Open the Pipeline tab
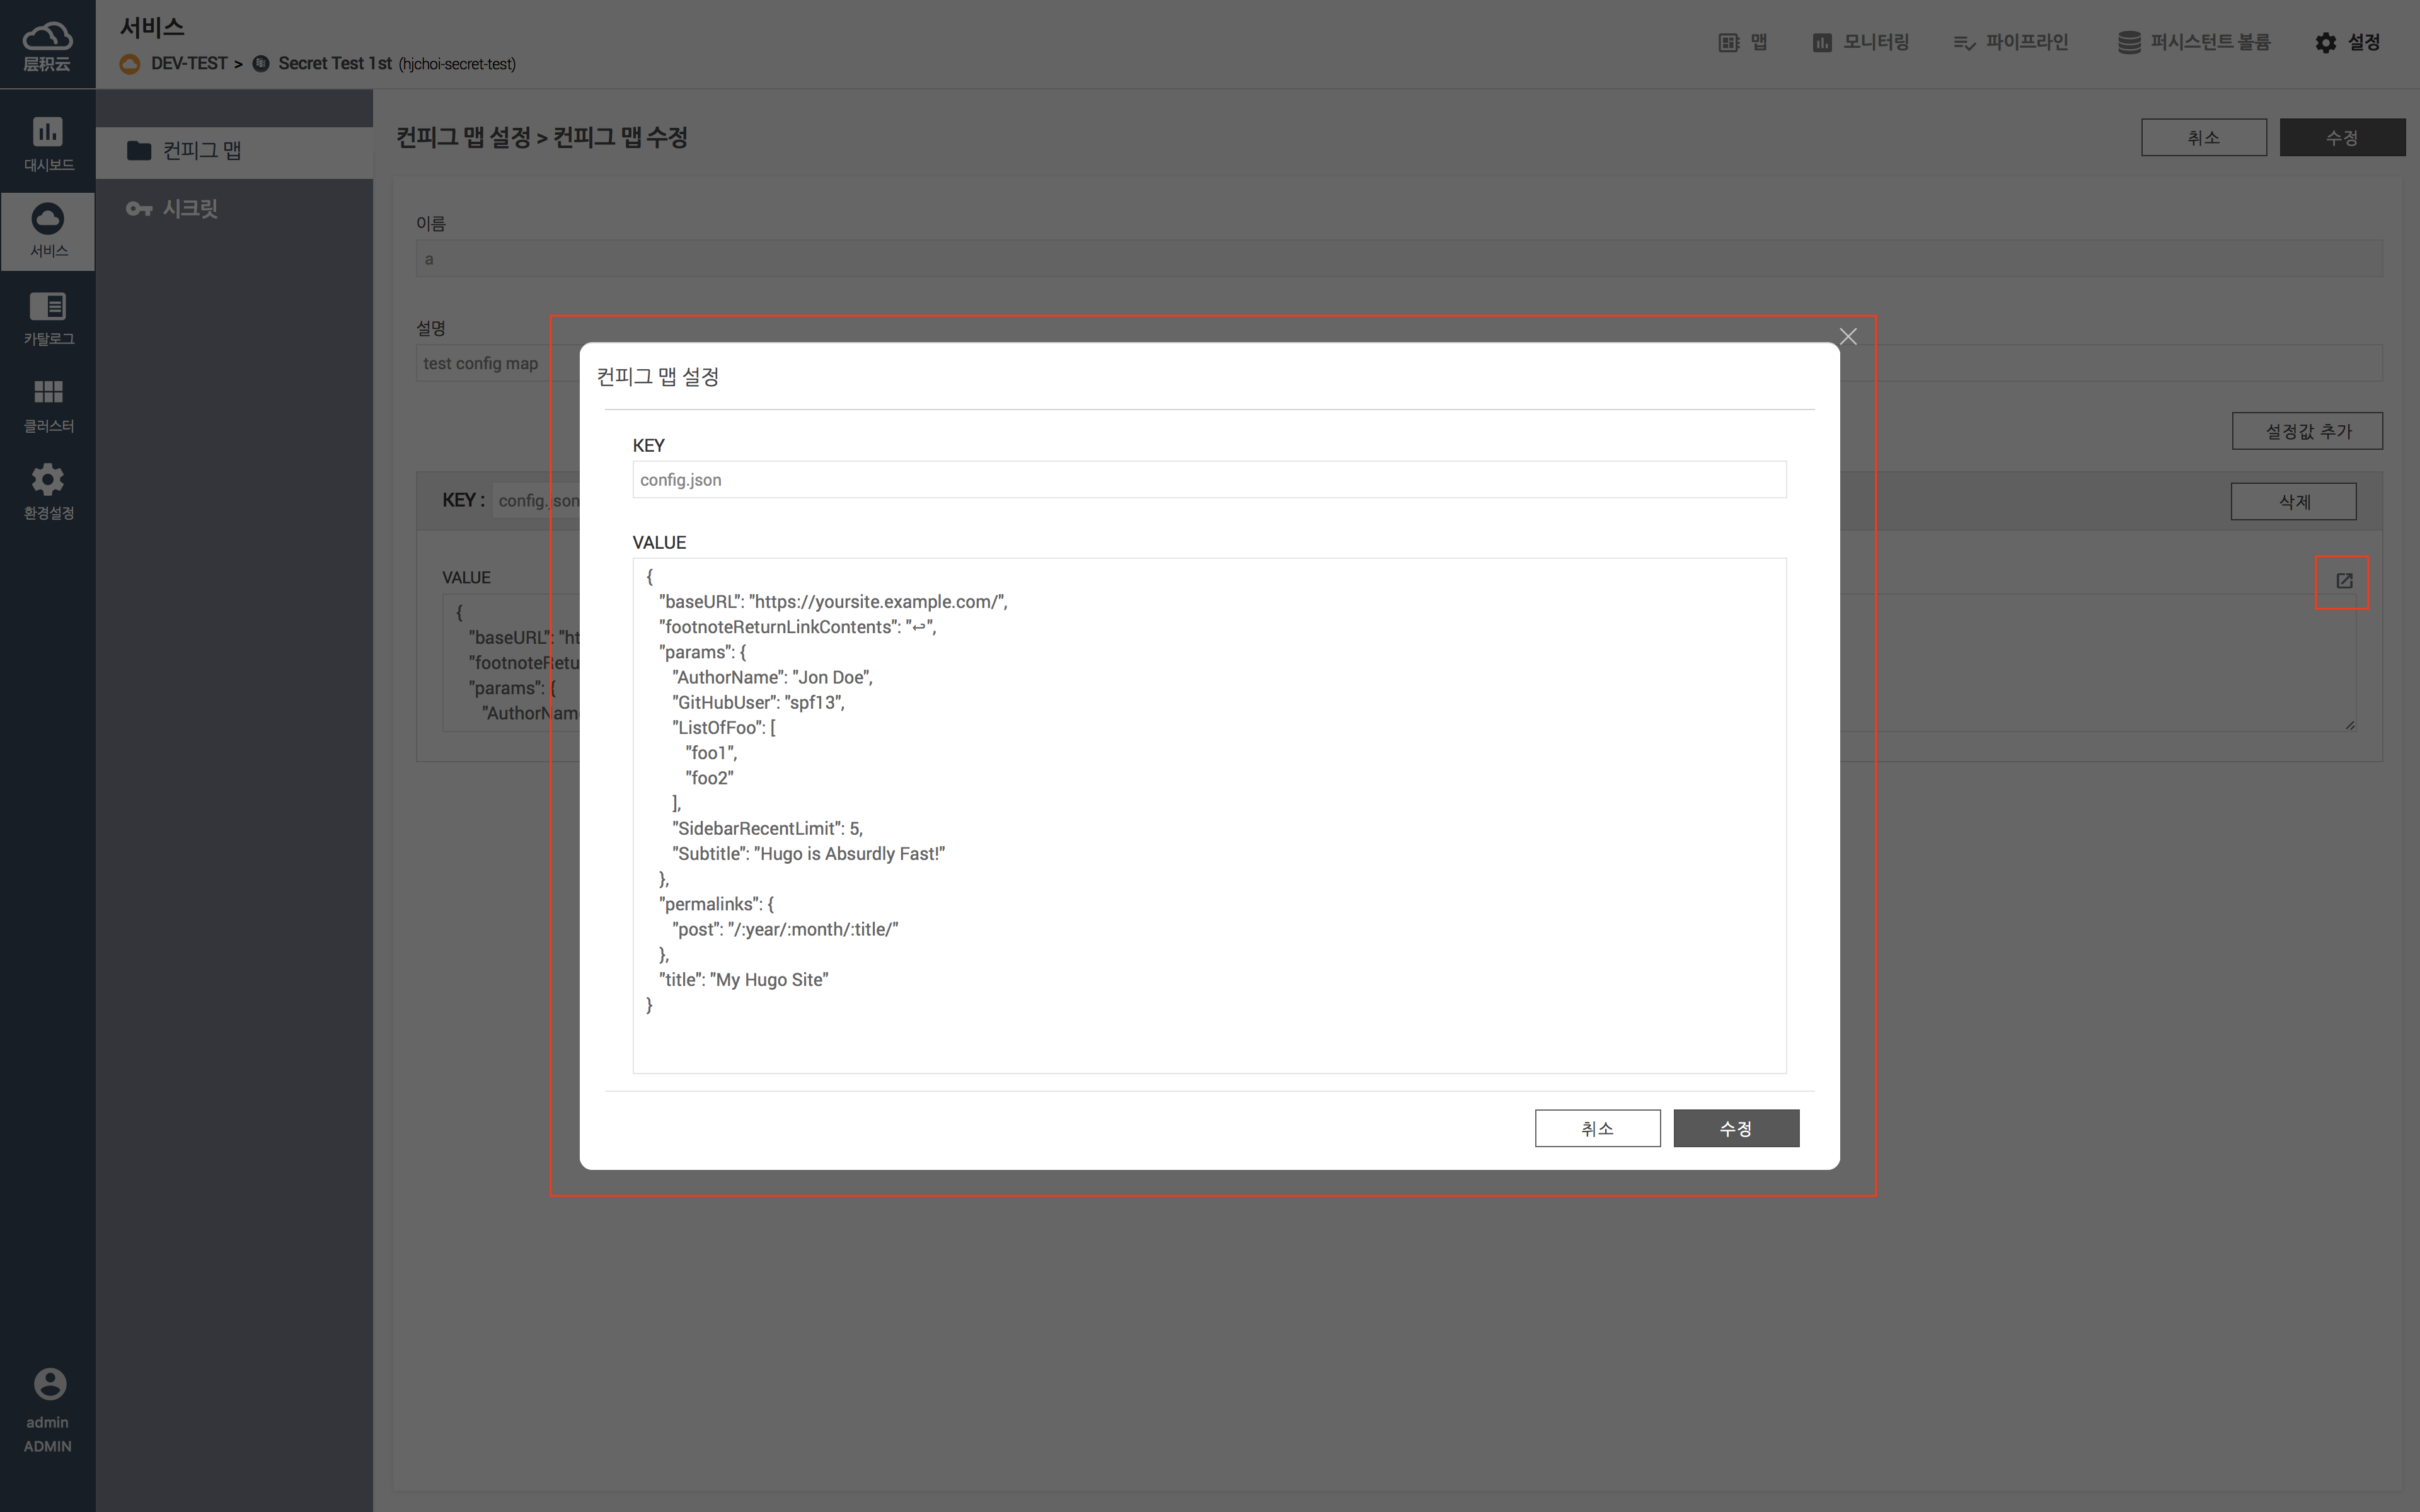Viewport: 2420px width, 1512px height. [x=2011, y=42]
